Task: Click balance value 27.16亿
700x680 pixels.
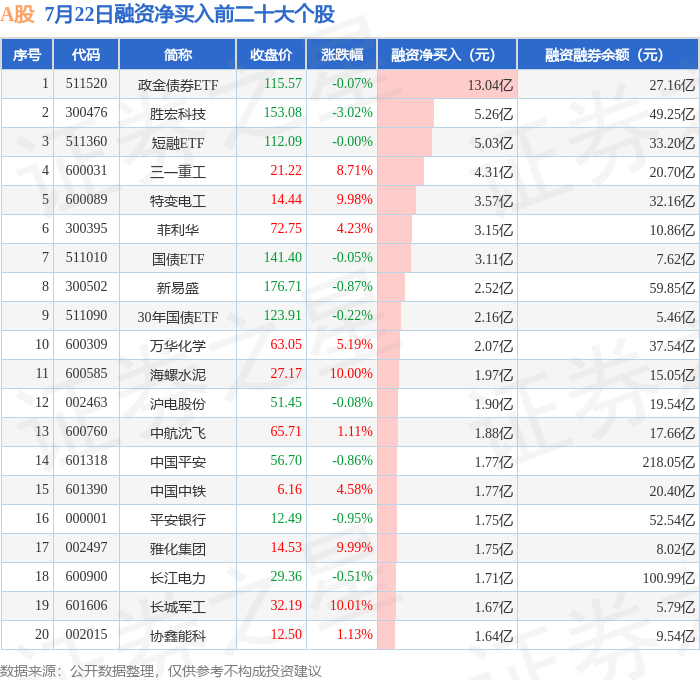Action: pos(672,85)
